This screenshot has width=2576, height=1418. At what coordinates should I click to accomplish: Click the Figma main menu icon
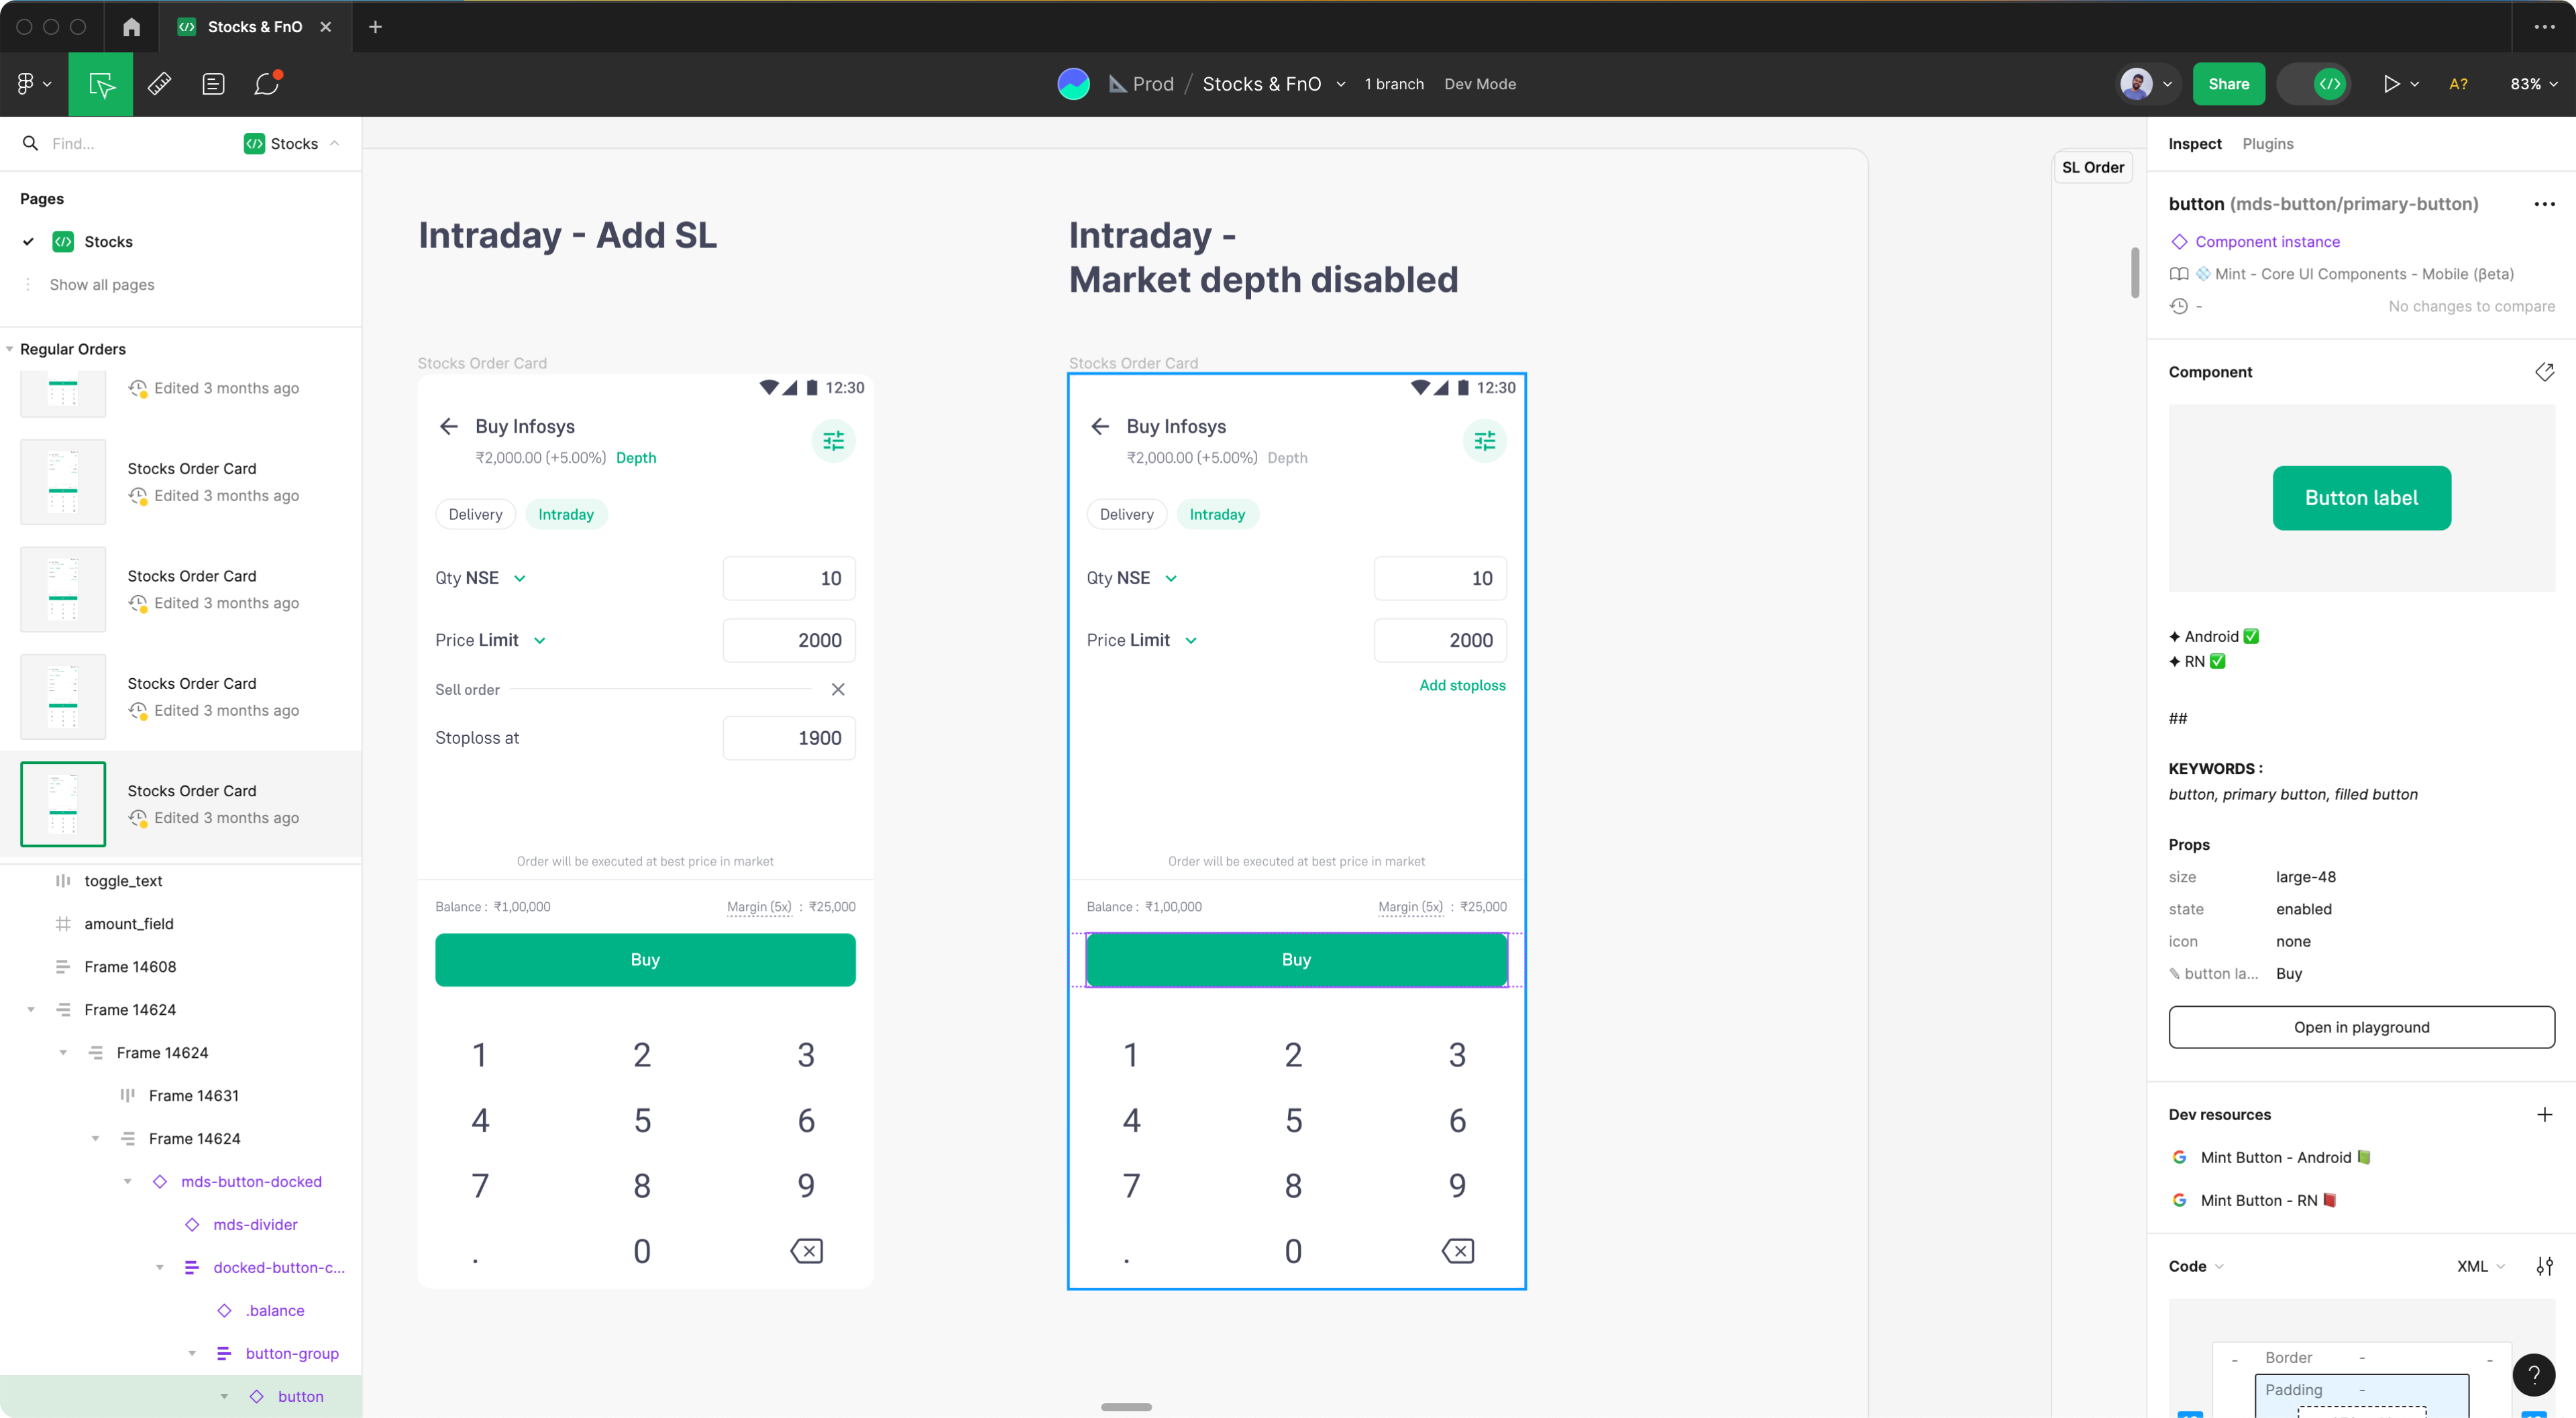tap(32, 84)
